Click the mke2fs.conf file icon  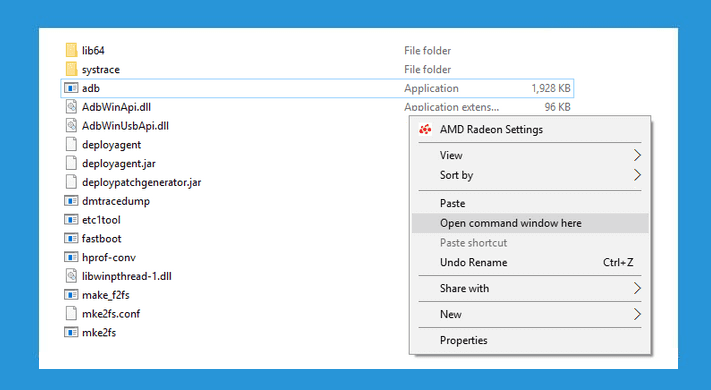pos(71,314)
